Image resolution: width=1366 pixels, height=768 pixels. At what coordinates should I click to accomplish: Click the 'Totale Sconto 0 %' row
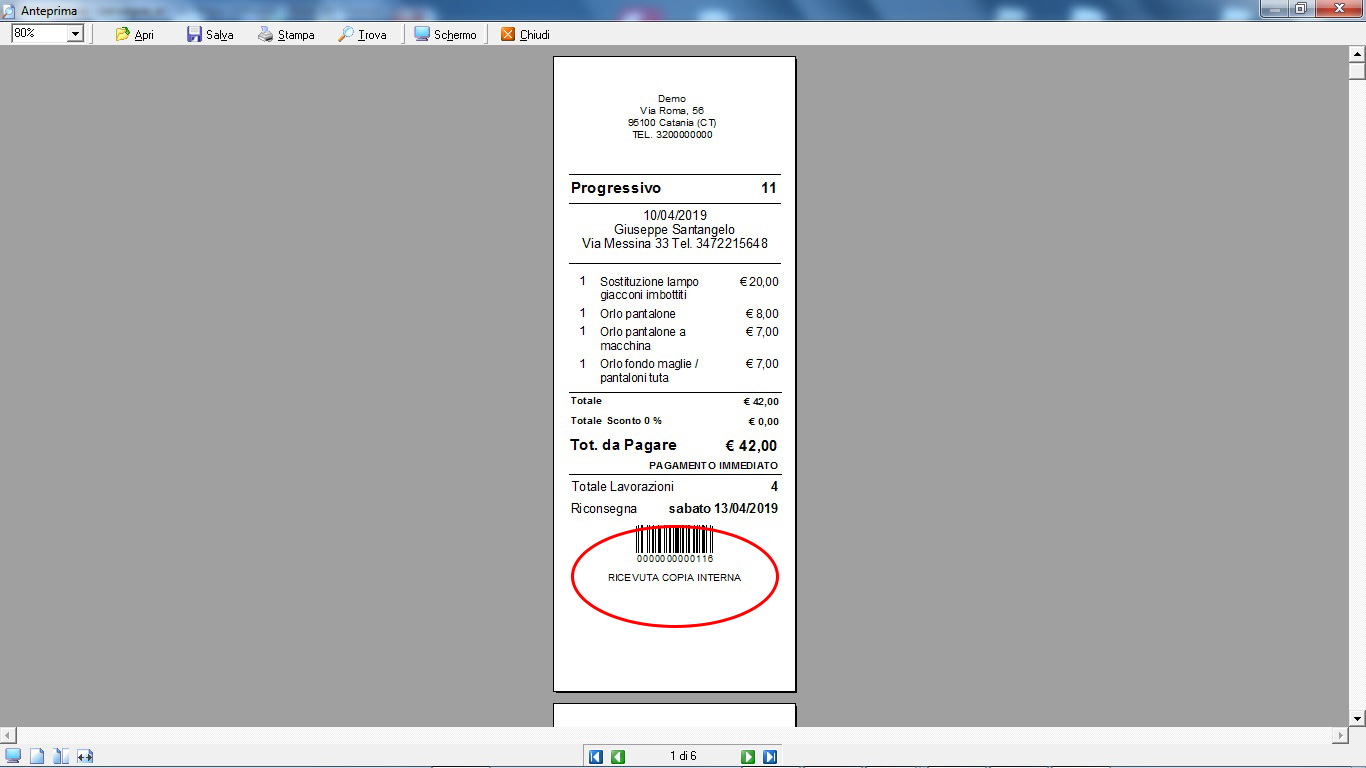[675, 421]
